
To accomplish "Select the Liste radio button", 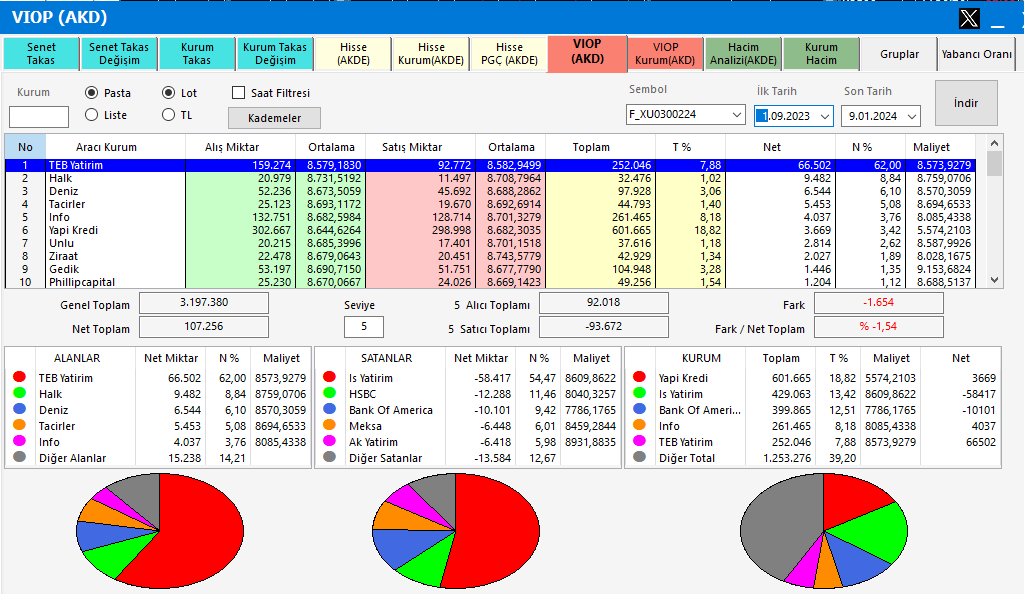I will [91, 115].
